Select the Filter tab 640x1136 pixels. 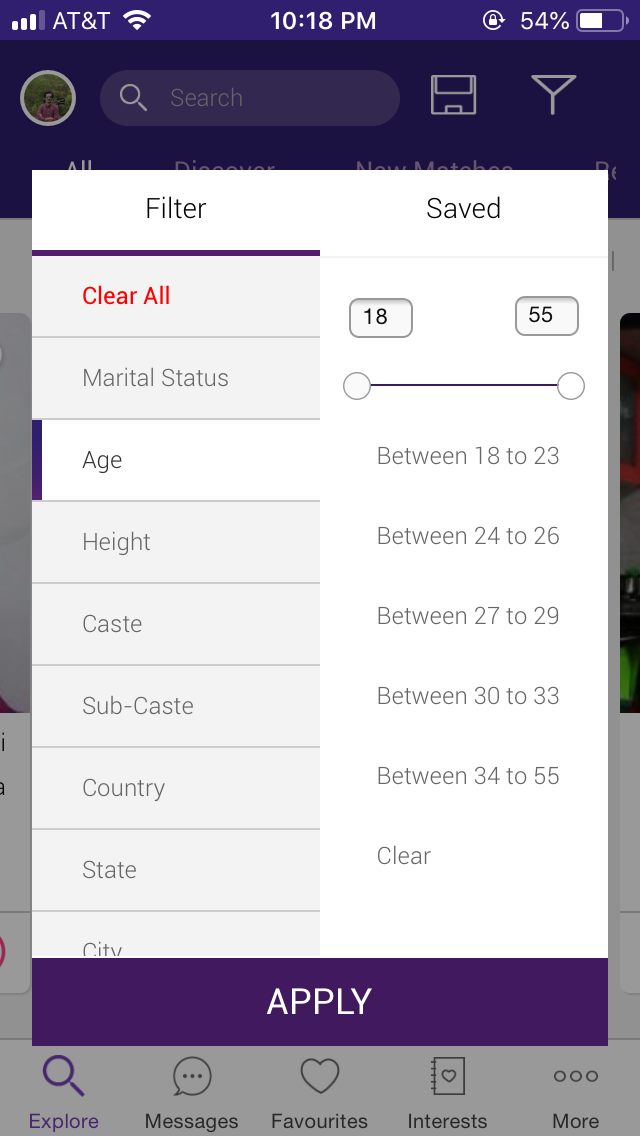point(176,209)
